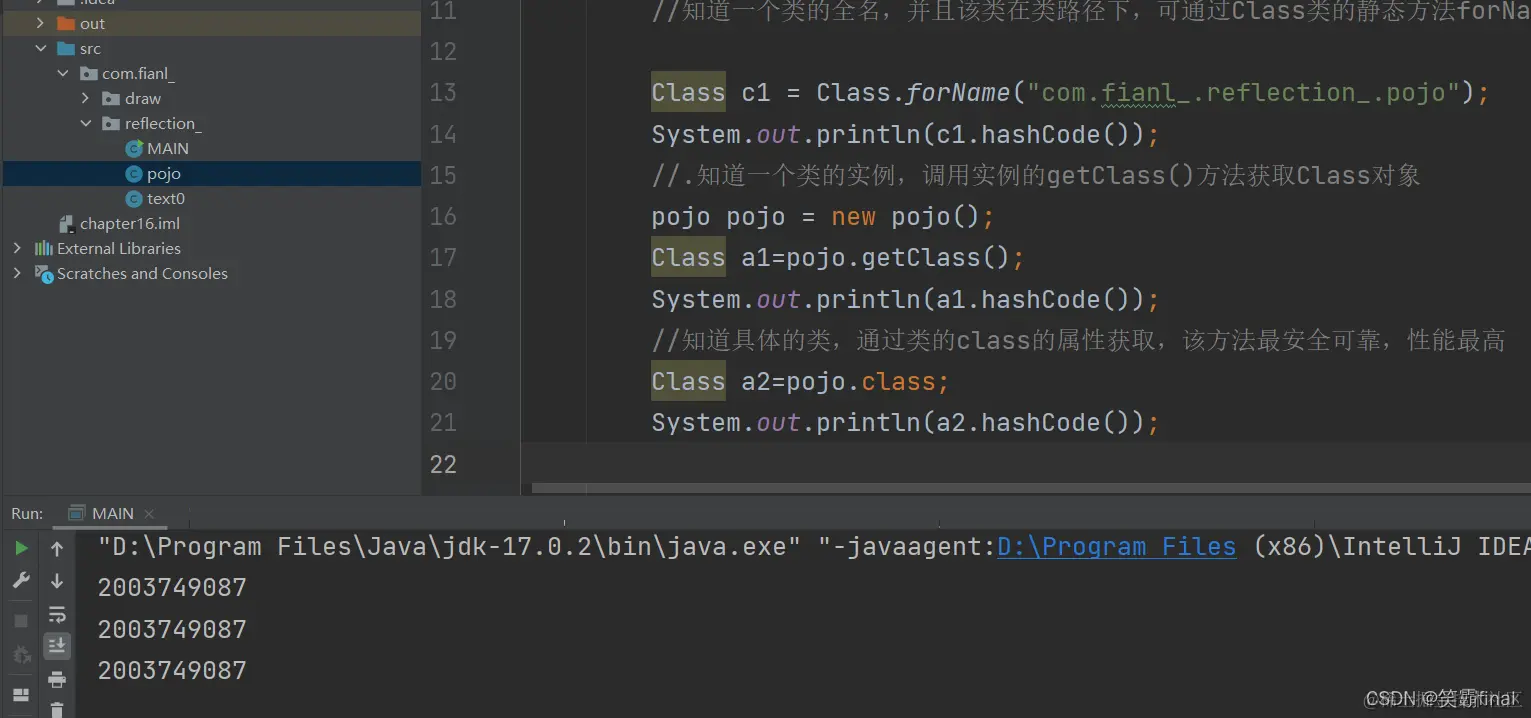This screenshot has height=718, width=1531.
Task: Clear console with the trash icon
Action: [57, 710]
